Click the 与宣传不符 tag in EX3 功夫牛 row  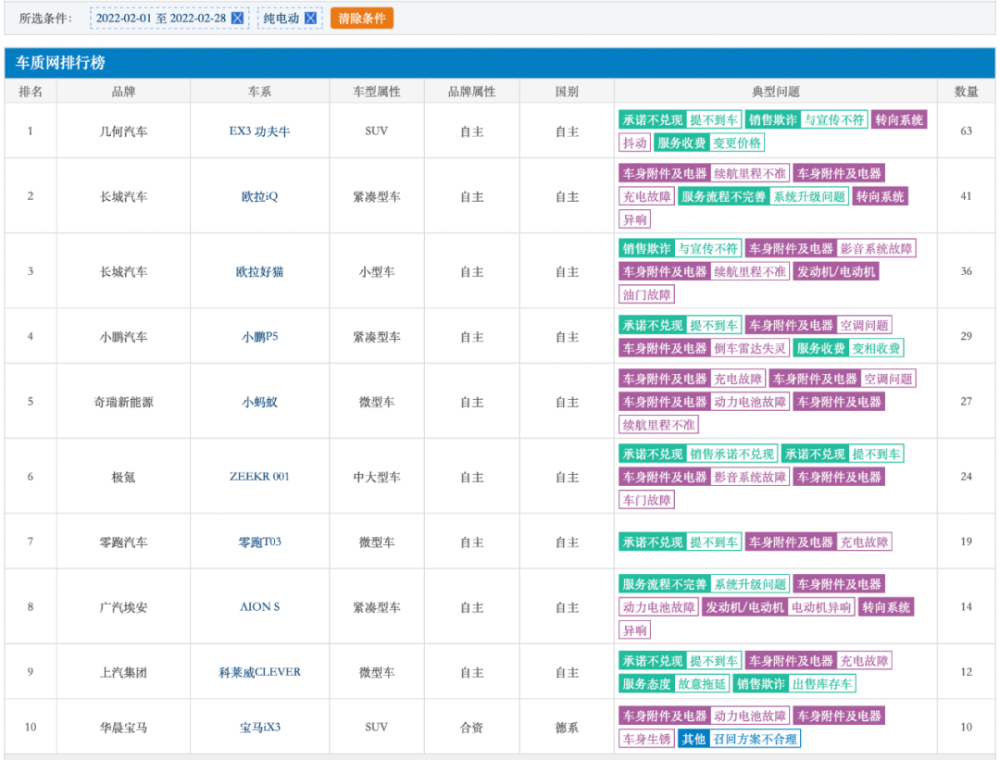[834, 120]
